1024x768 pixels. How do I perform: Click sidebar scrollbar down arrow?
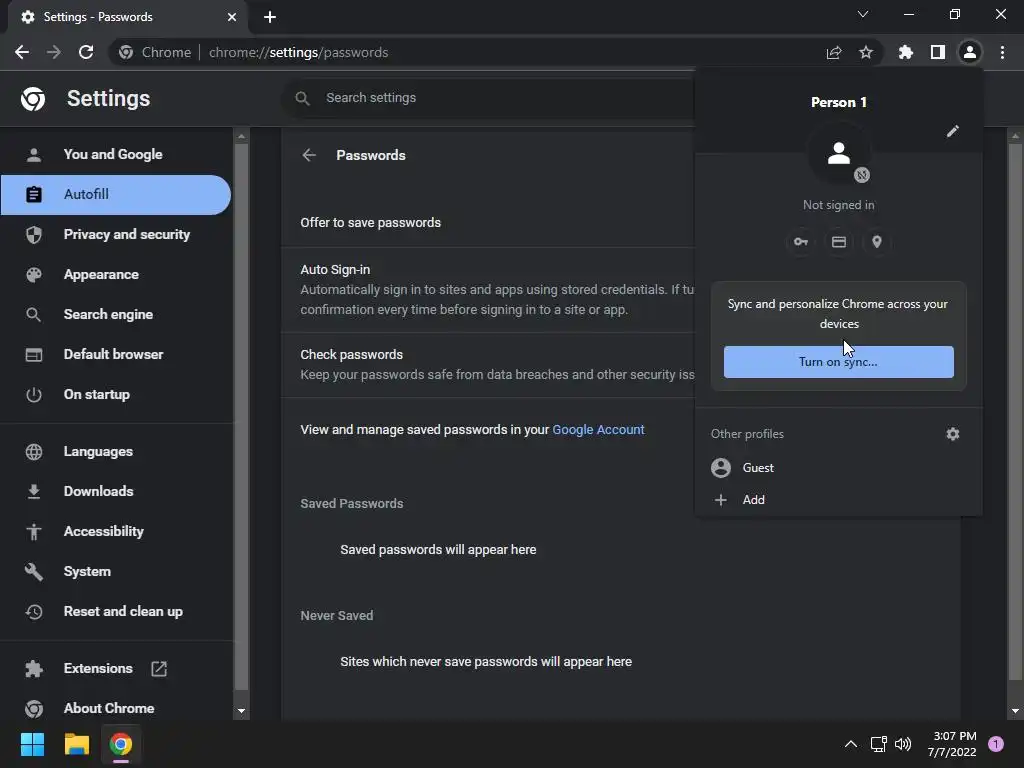241,711
